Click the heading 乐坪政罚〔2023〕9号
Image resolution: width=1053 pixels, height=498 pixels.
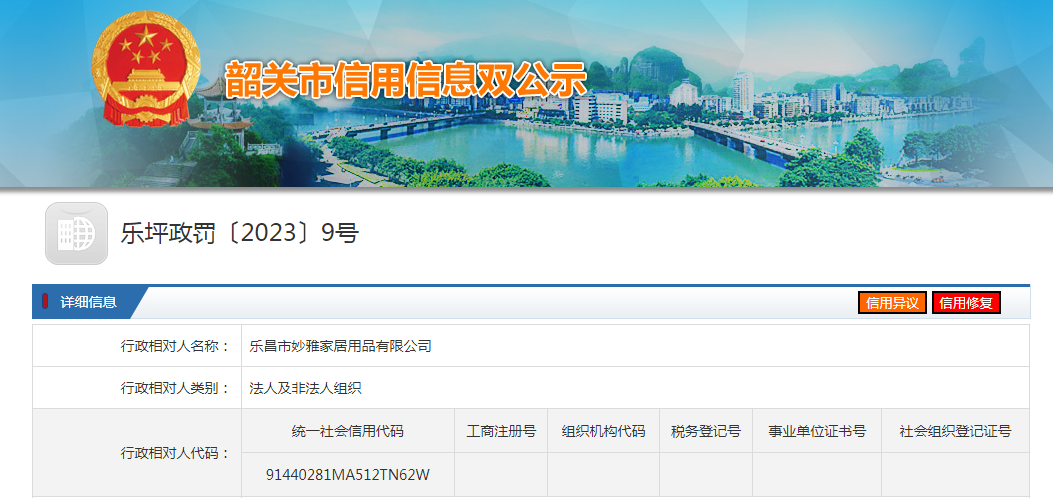point(240,233)
